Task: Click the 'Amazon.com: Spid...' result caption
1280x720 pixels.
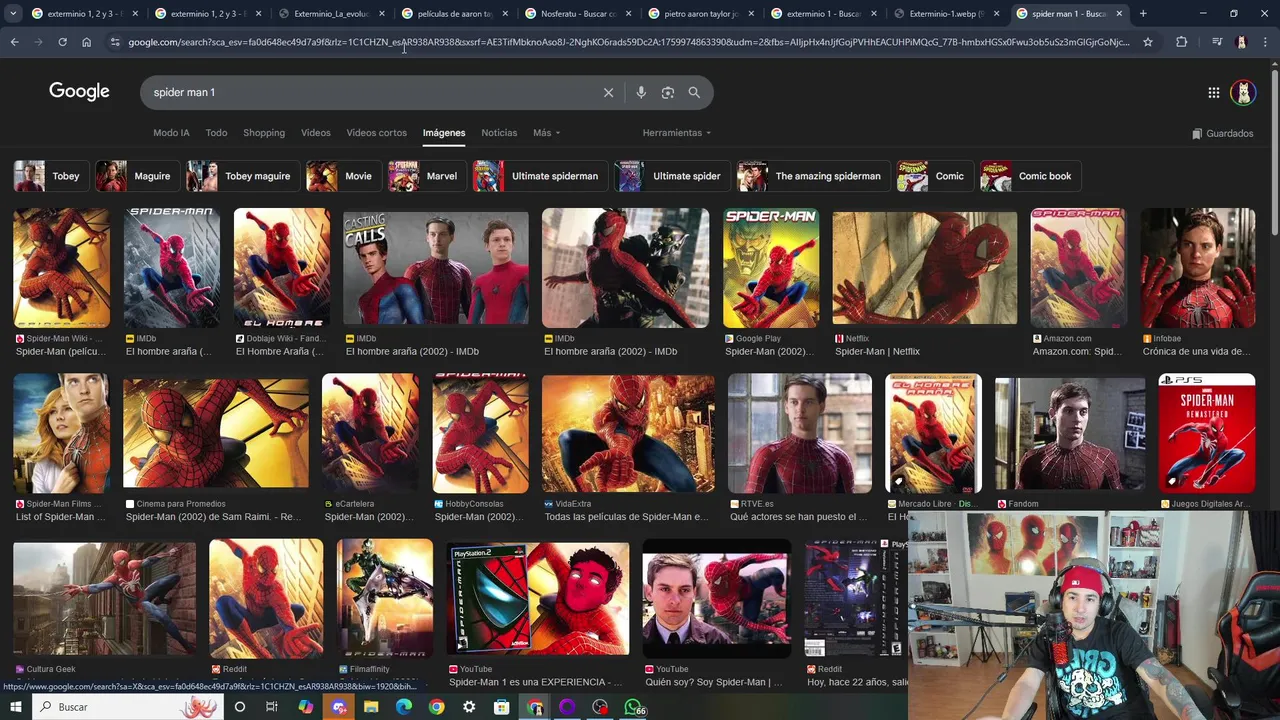Action: coord(1077,352)
